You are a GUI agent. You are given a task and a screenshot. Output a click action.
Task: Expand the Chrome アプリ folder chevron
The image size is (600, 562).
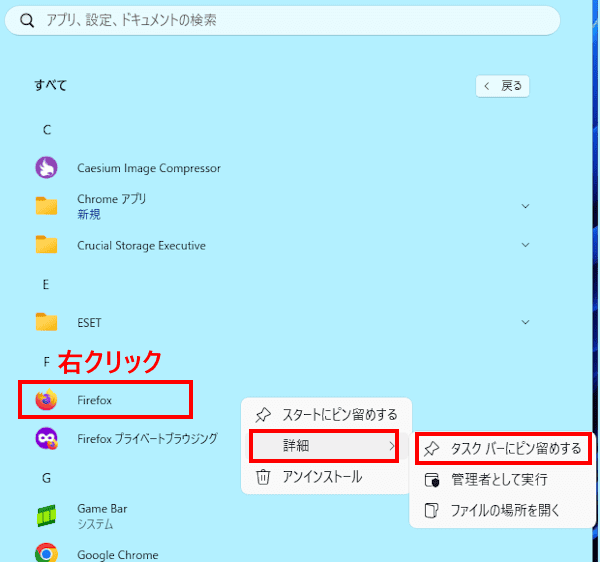(x=525, y=206)
